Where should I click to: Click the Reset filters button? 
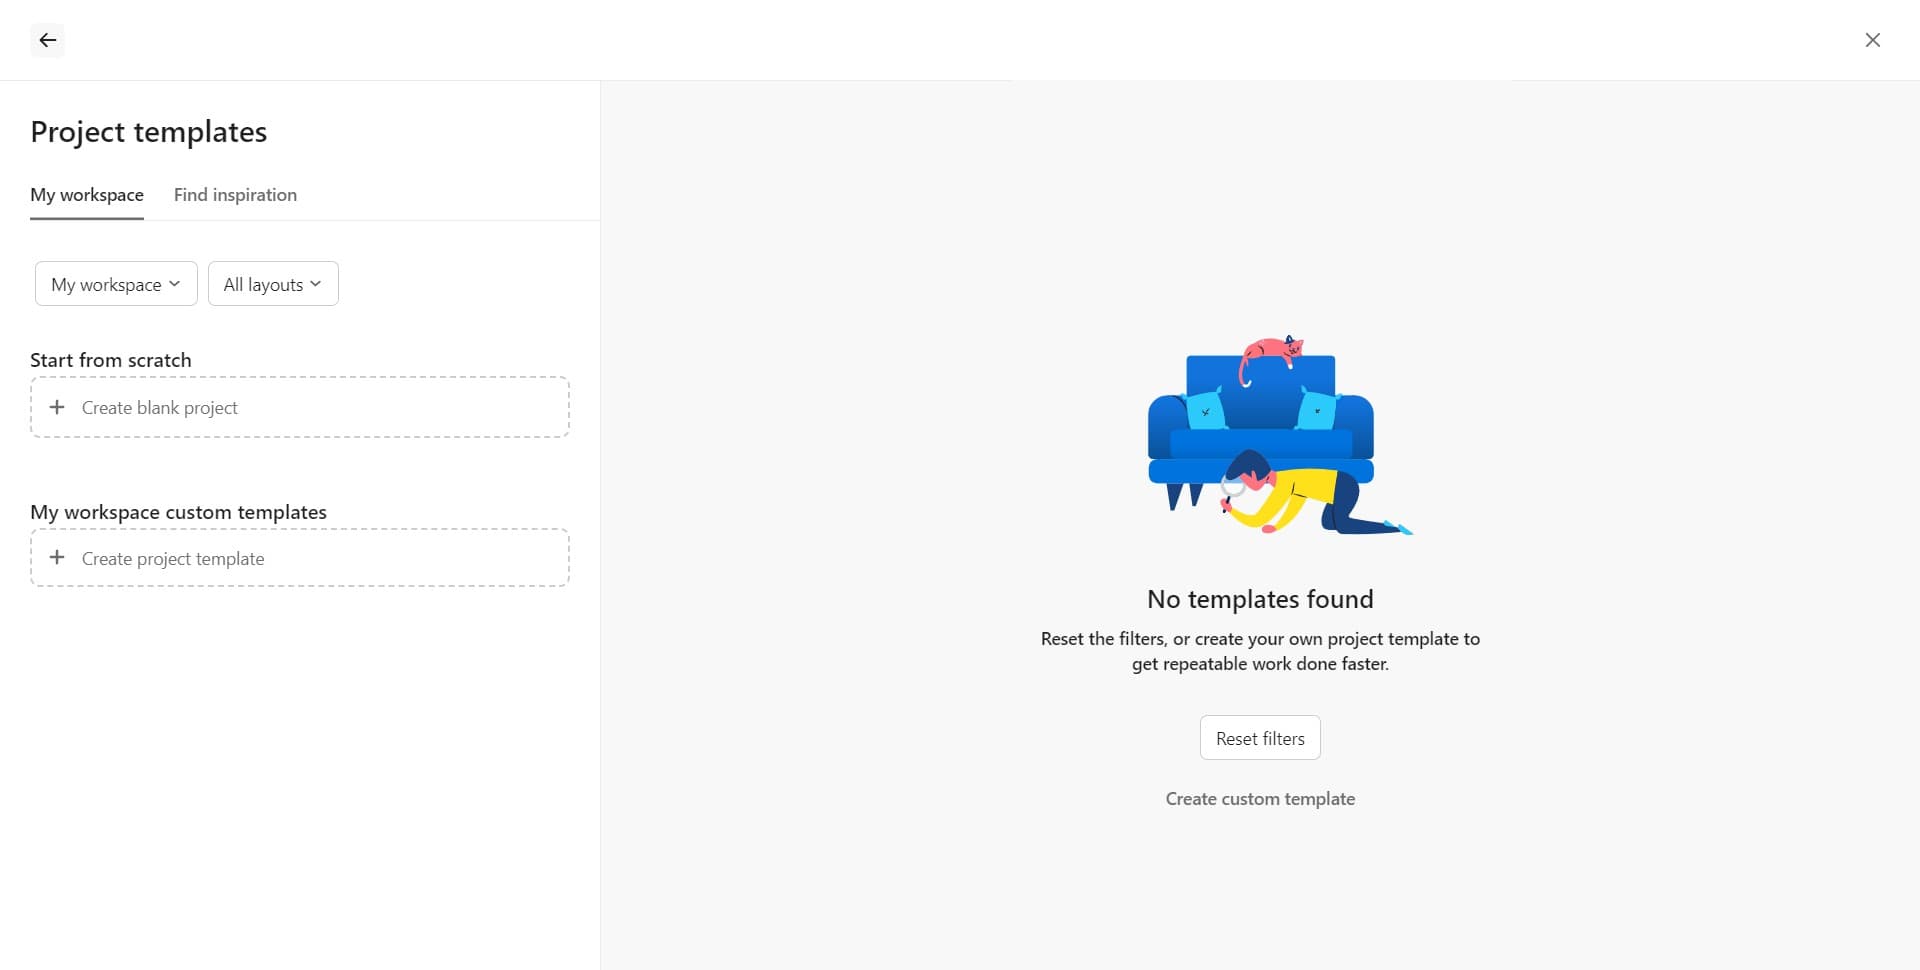point(1259,737)
